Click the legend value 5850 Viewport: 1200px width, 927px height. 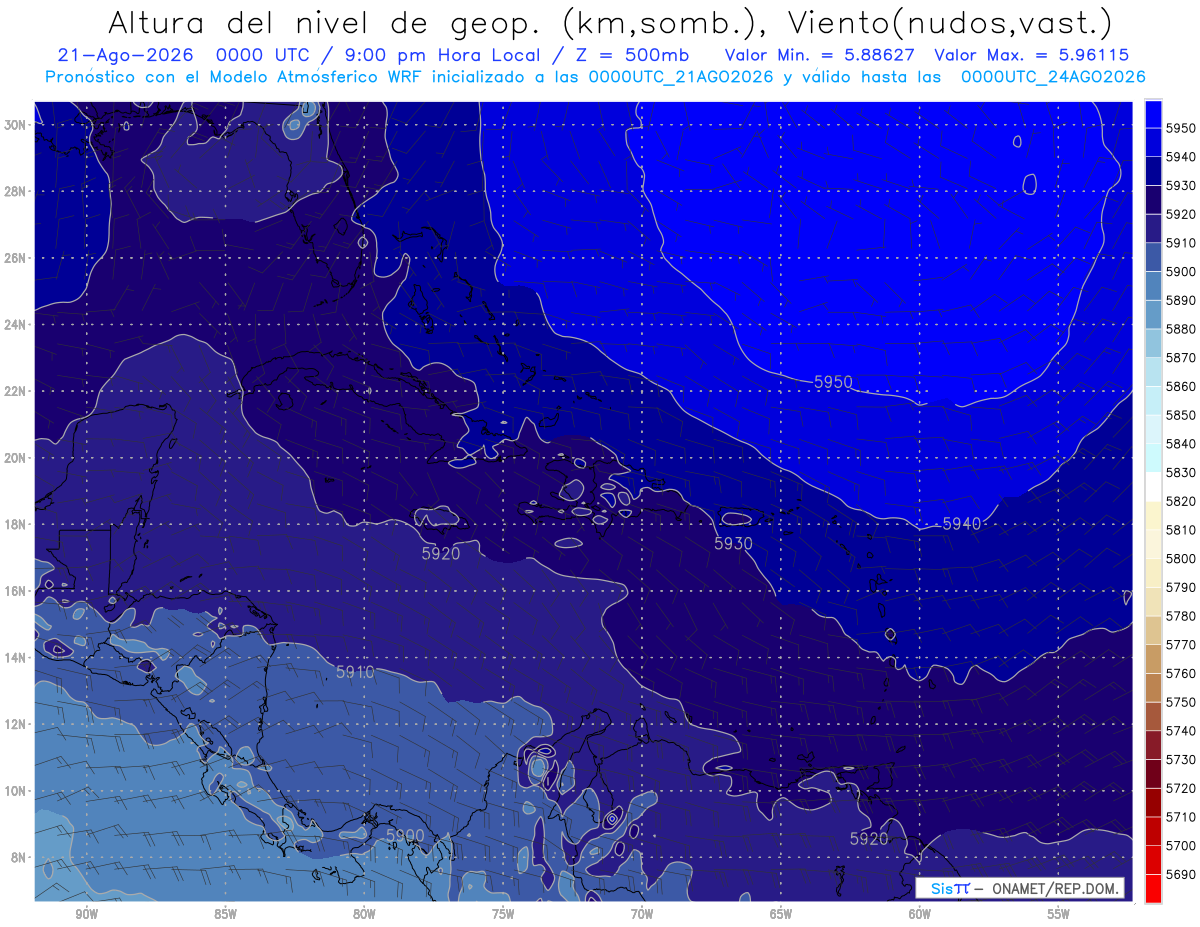click(x=1181, y=415)
